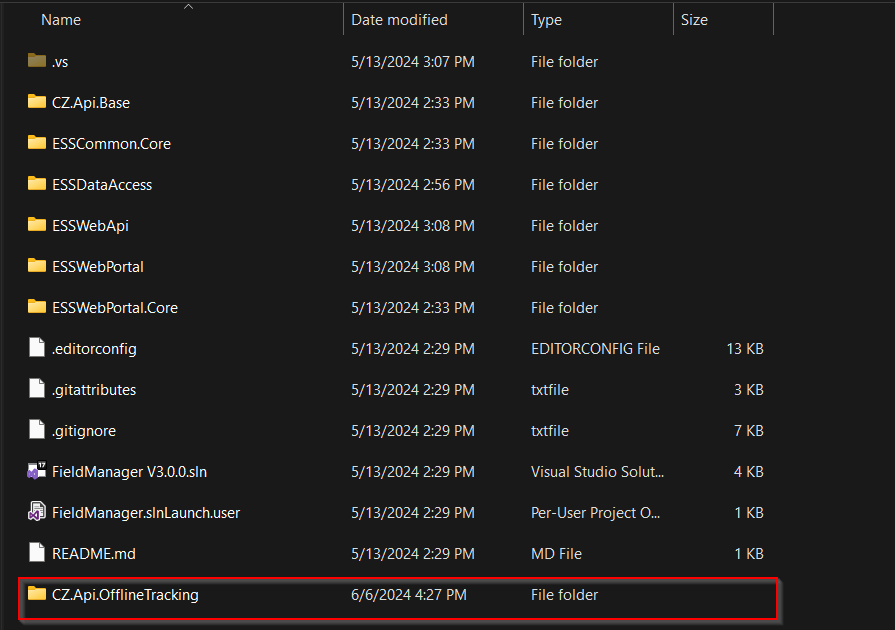Image resolution: width=895 pixels, height=630 pixels.
Task: Select the FieldManager.slnLaunch.user file icon
Action: [x=37, y=512]
